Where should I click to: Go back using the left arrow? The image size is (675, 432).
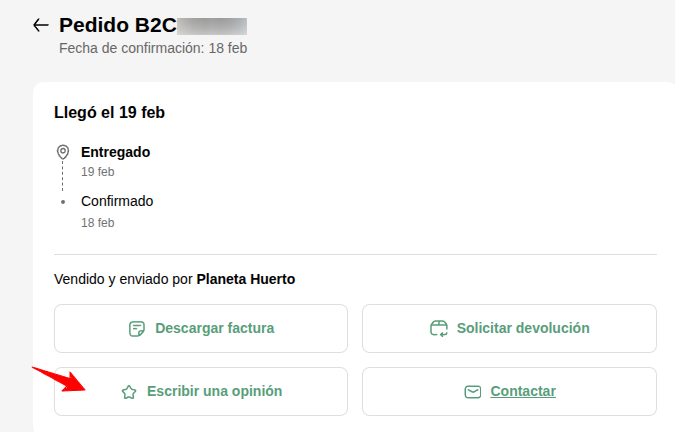[41, 25]
